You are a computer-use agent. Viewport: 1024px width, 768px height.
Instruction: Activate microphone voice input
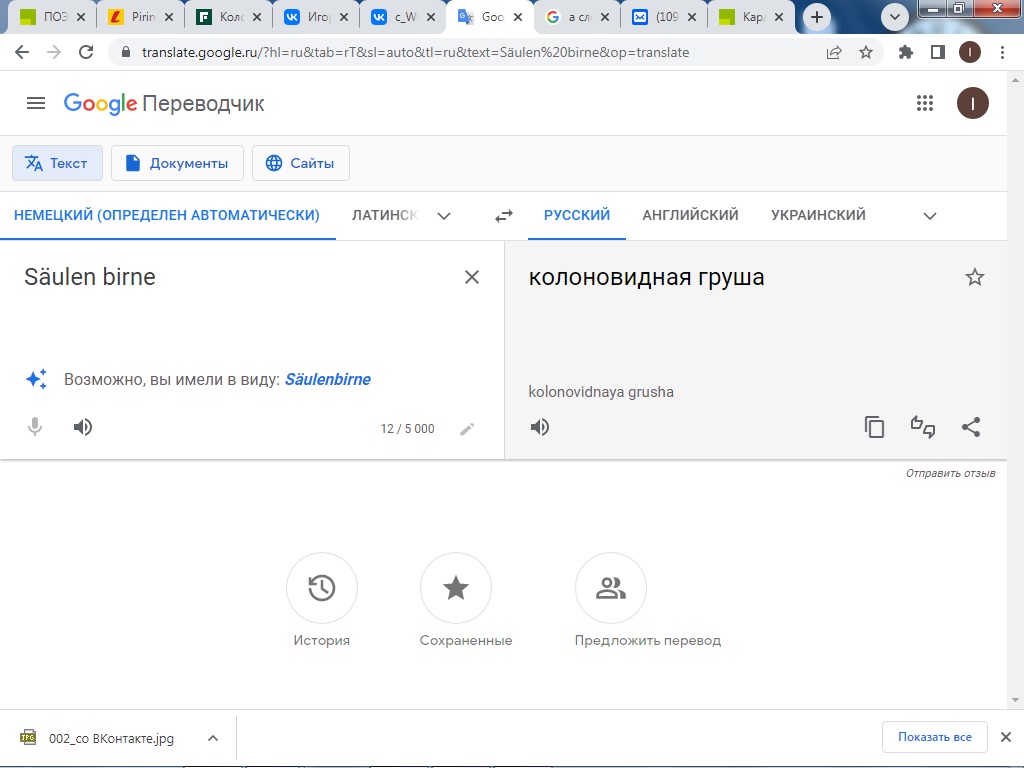pos(35,428)
